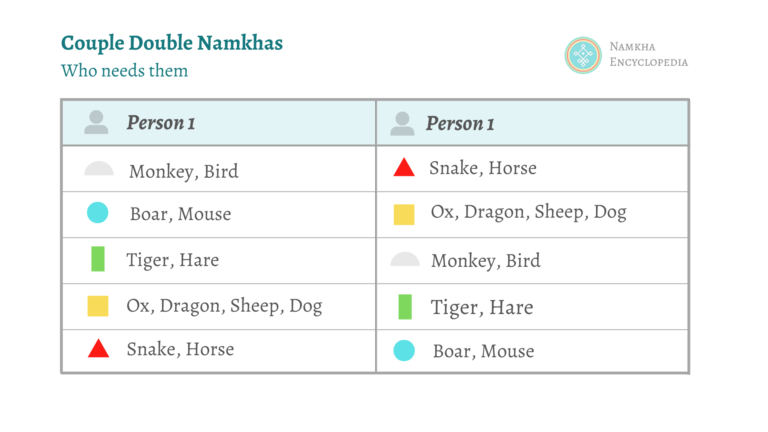Click the Who needs them subtitle
Image resolution: width=768 pixels, height=432 pixels.
click(x=124, y=71)
